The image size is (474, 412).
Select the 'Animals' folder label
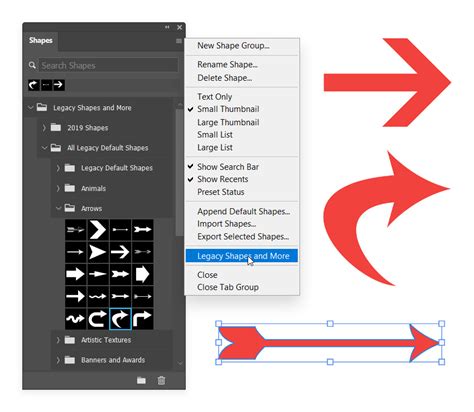pos(93,188)
